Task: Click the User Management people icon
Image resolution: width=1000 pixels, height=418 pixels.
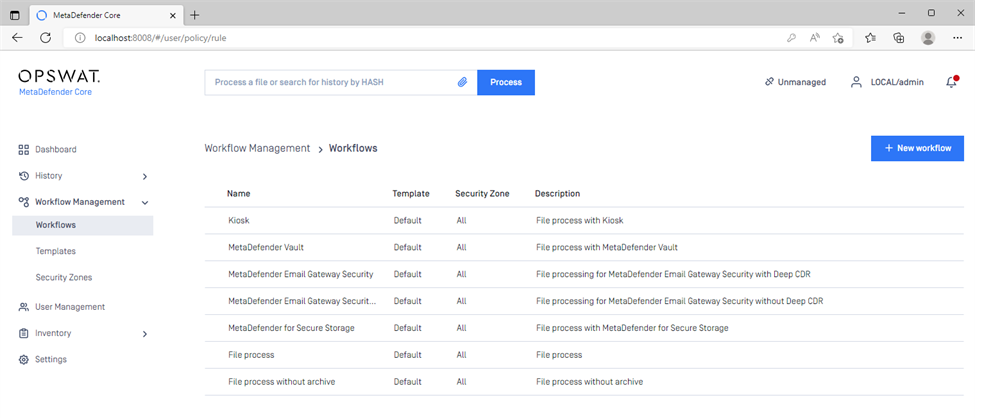Action: pos(24,307)
